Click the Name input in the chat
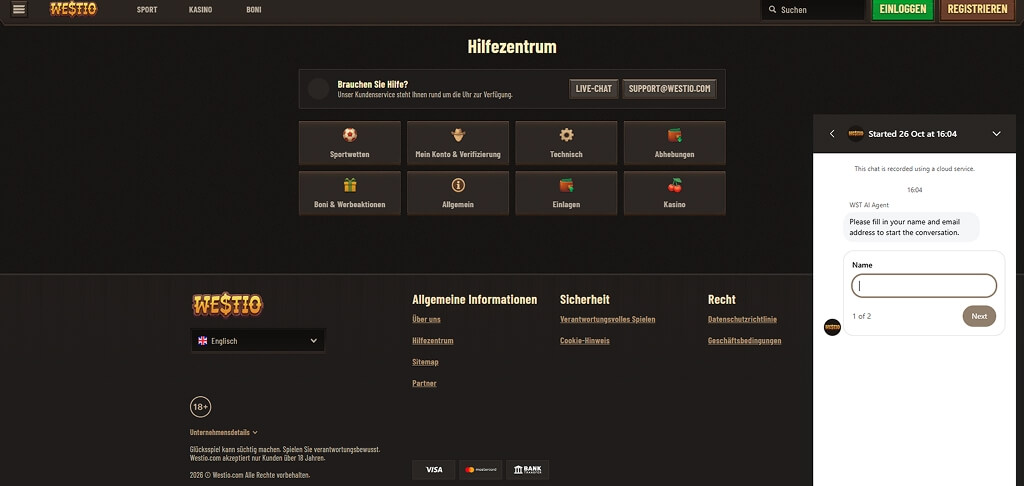The image size is (1024, 486). 924,286
